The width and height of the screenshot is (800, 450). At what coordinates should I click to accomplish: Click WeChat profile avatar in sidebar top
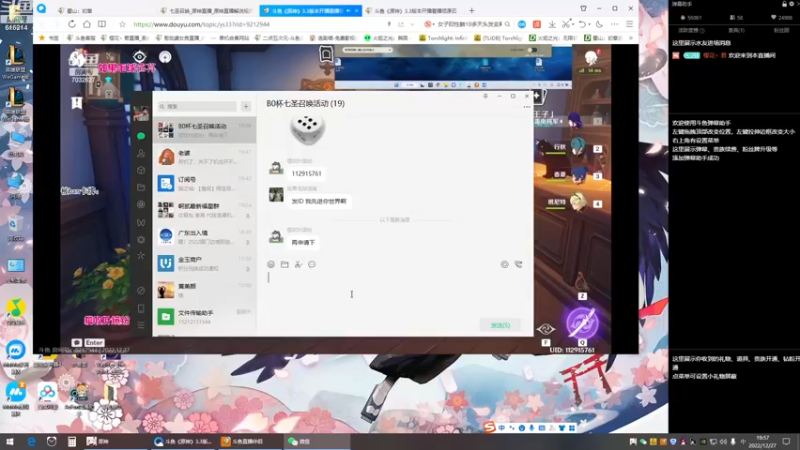coord(141,113)
